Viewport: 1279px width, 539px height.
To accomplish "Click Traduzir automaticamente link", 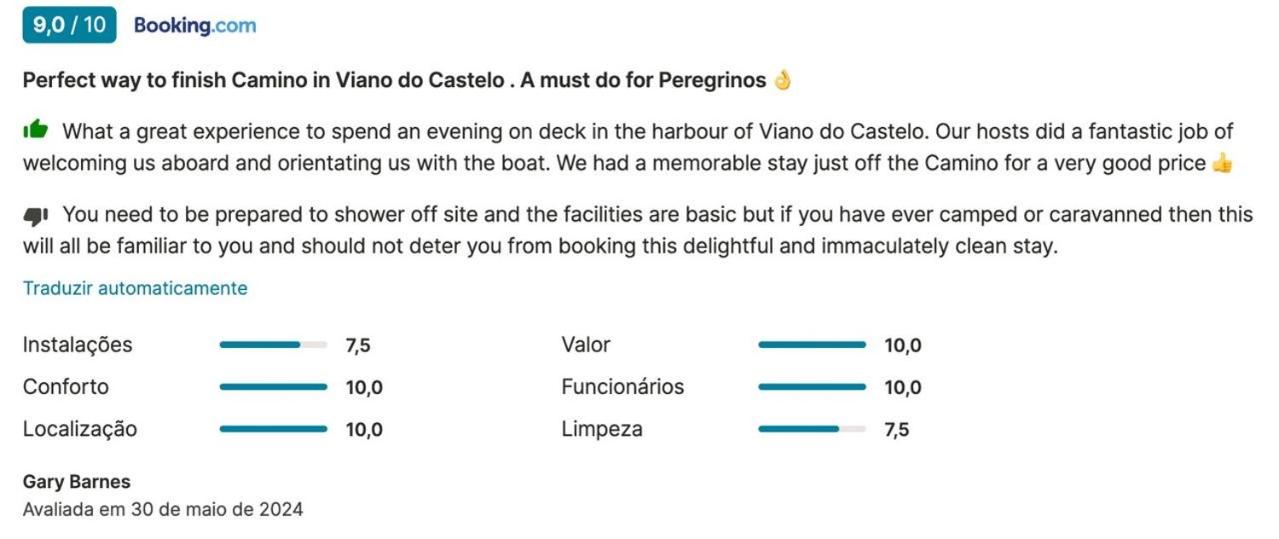I will 135,288.
